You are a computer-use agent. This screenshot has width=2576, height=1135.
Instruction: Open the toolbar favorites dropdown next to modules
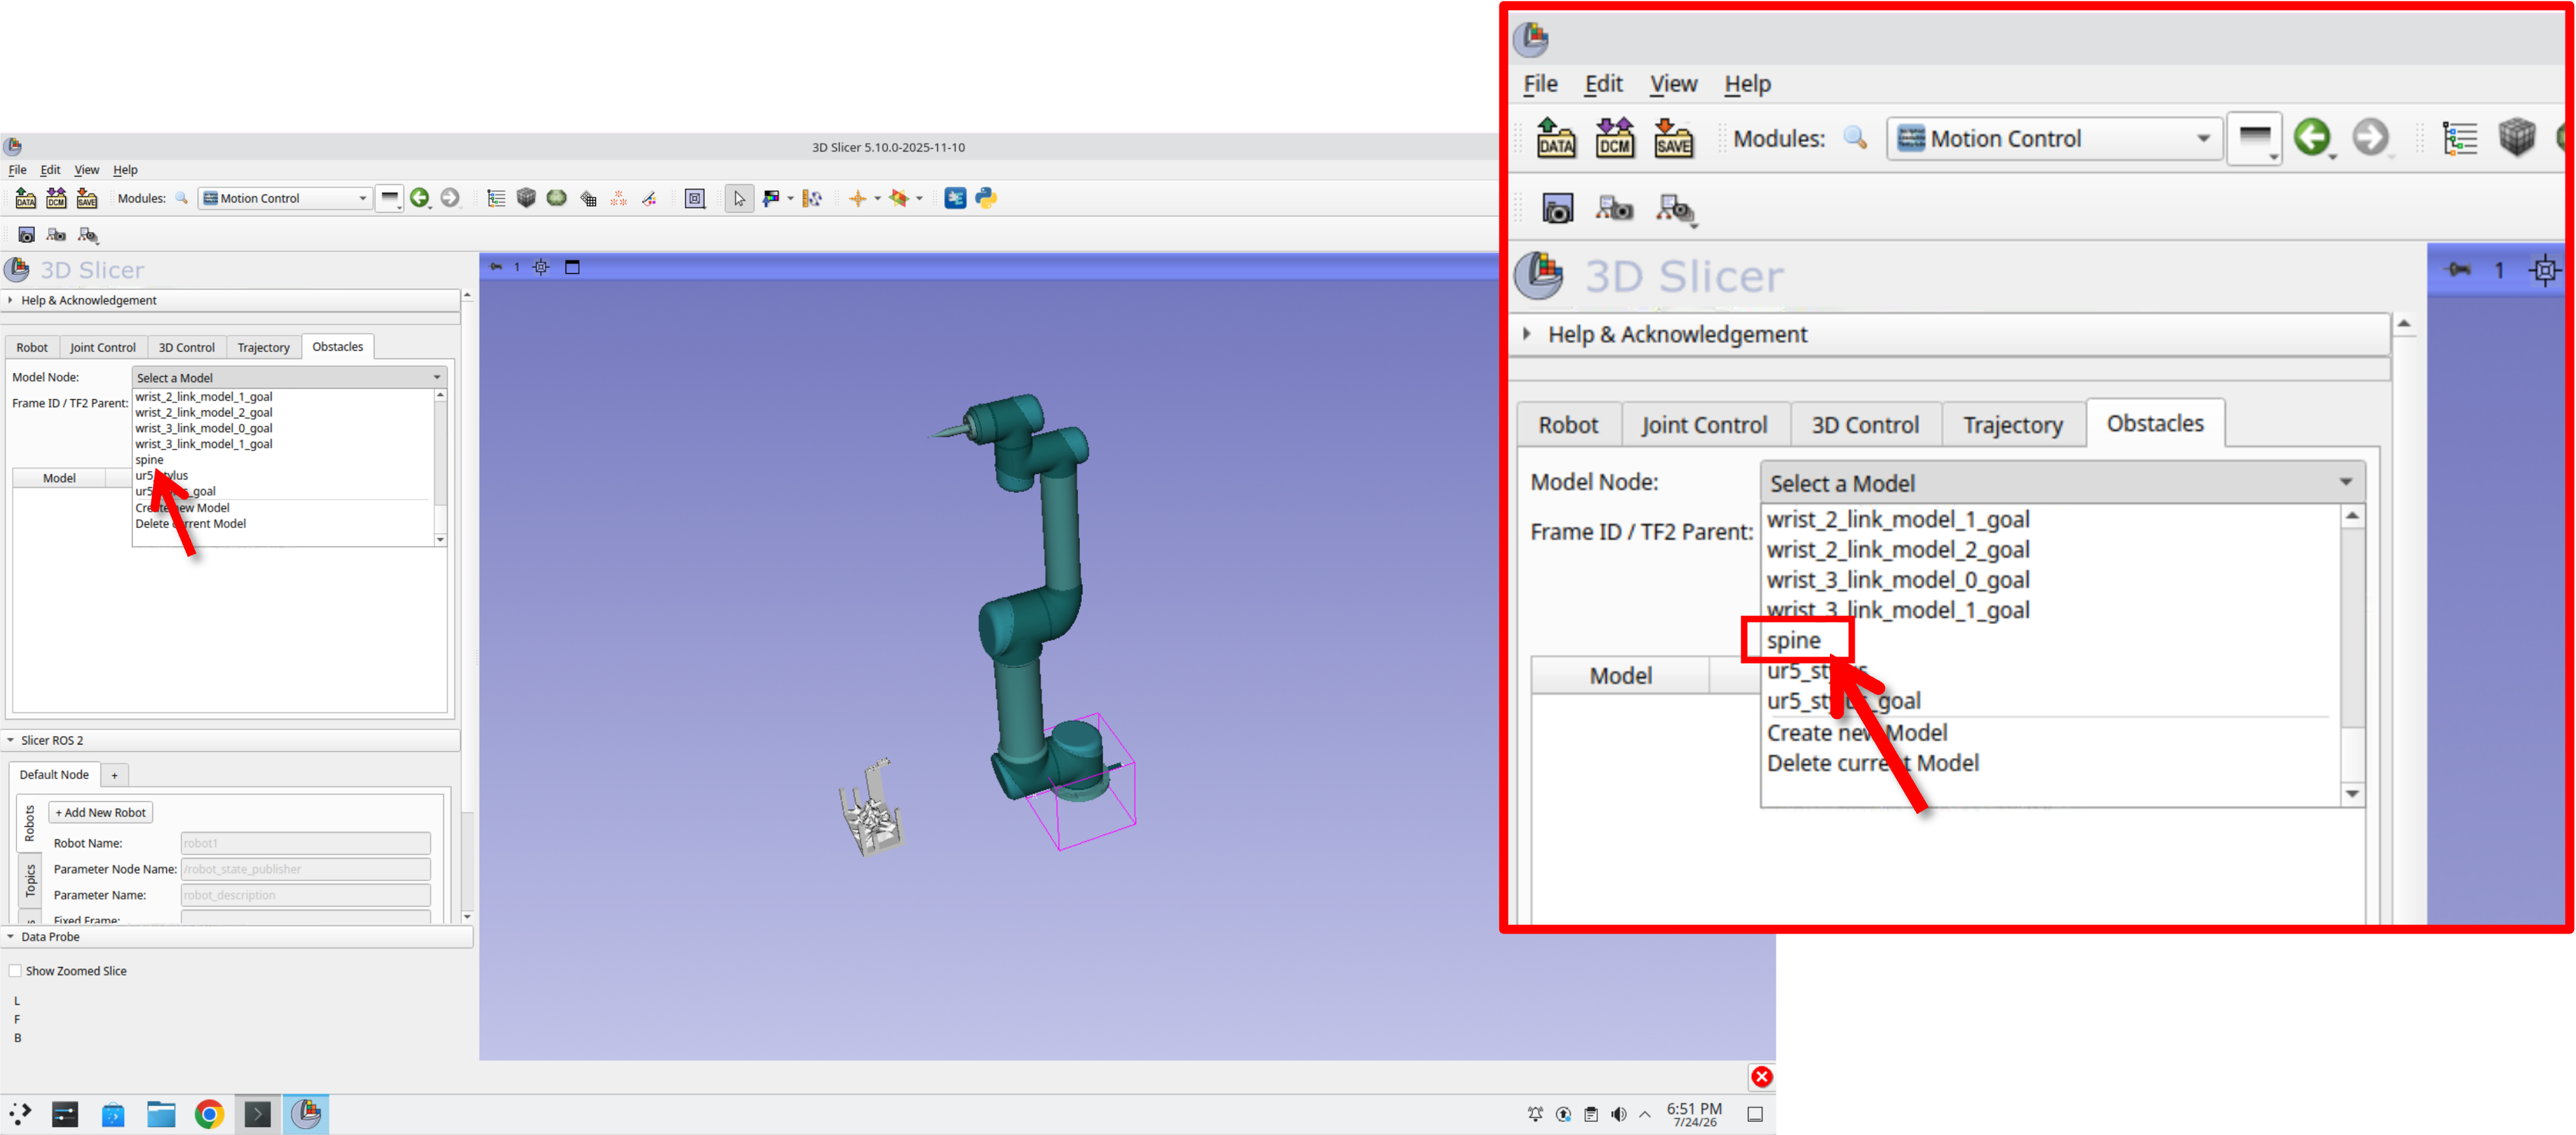coord(390,198)
